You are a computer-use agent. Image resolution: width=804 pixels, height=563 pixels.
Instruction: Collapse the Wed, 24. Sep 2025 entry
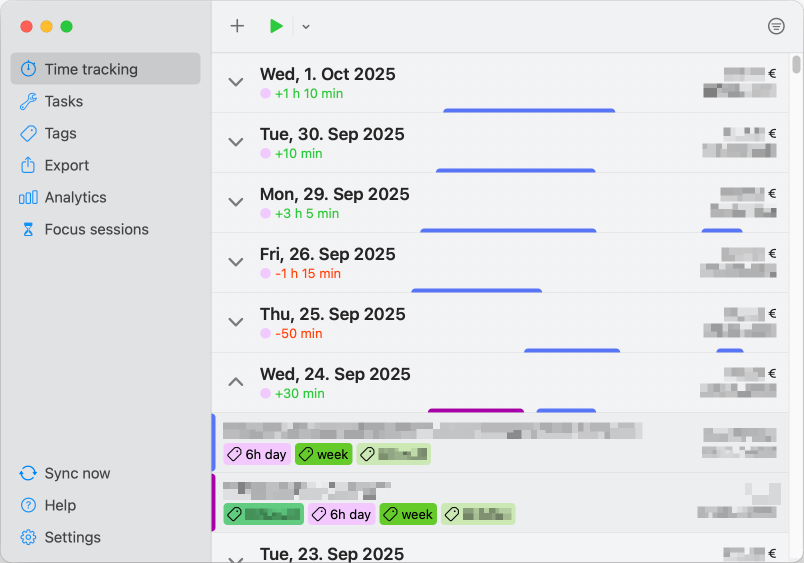pos(236,382)
